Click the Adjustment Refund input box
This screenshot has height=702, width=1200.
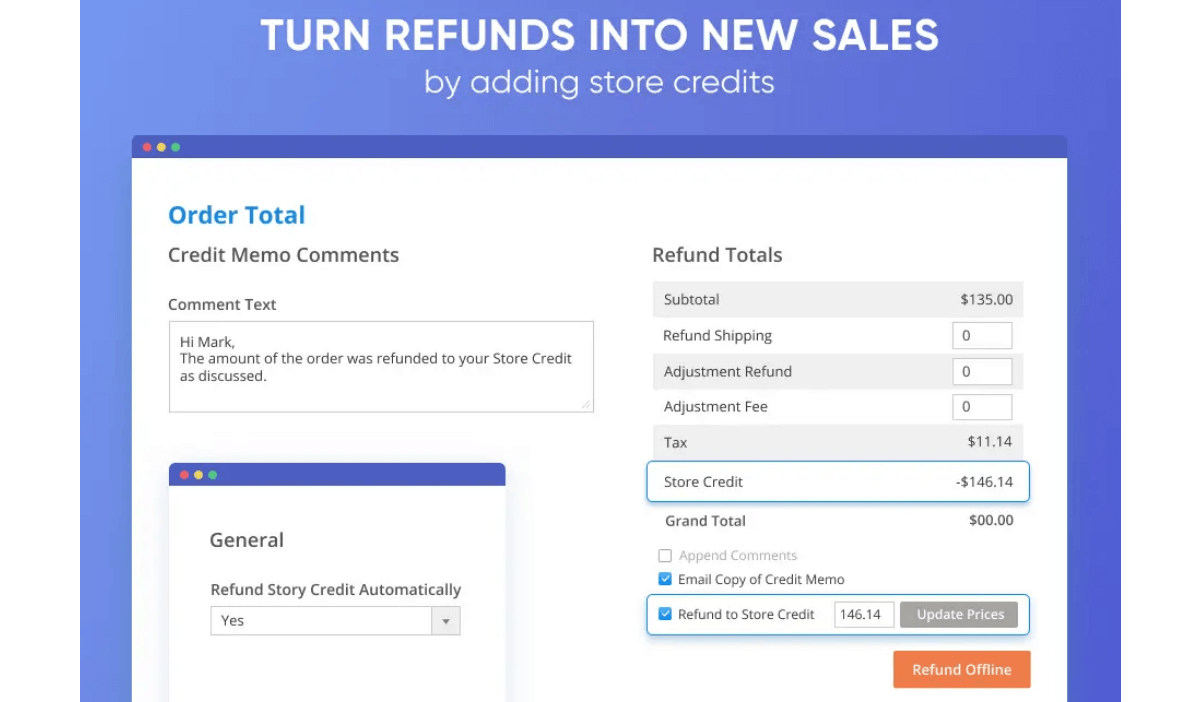(981, 372)
